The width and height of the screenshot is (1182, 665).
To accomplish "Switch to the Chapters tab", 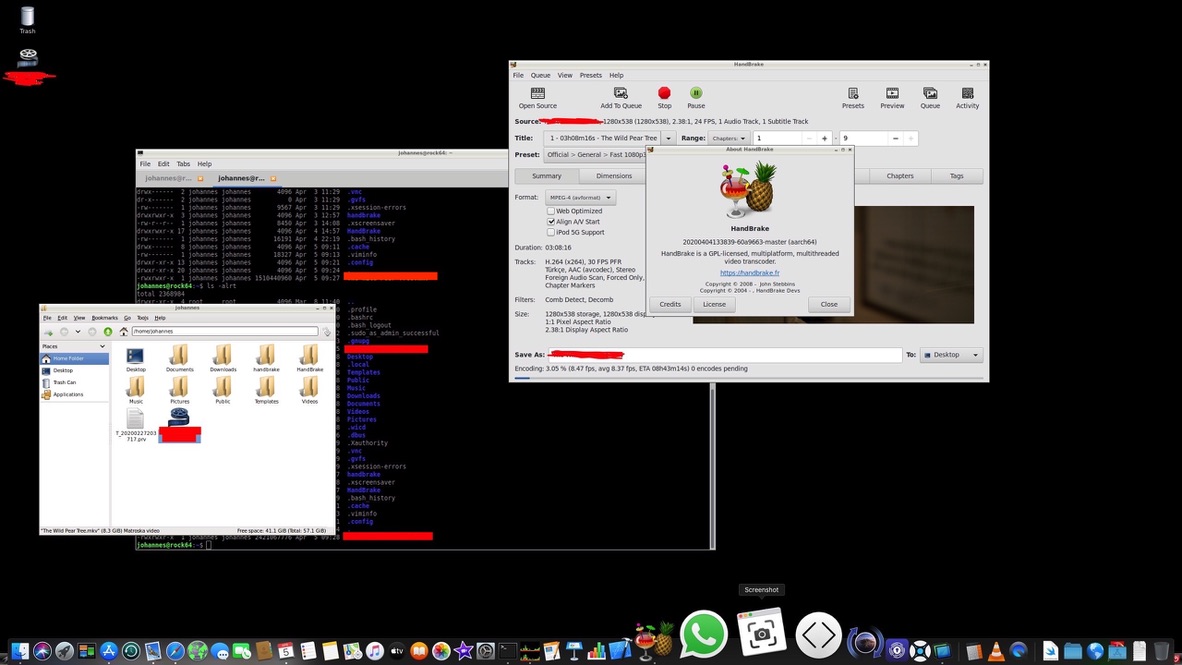I will (899, 176).
